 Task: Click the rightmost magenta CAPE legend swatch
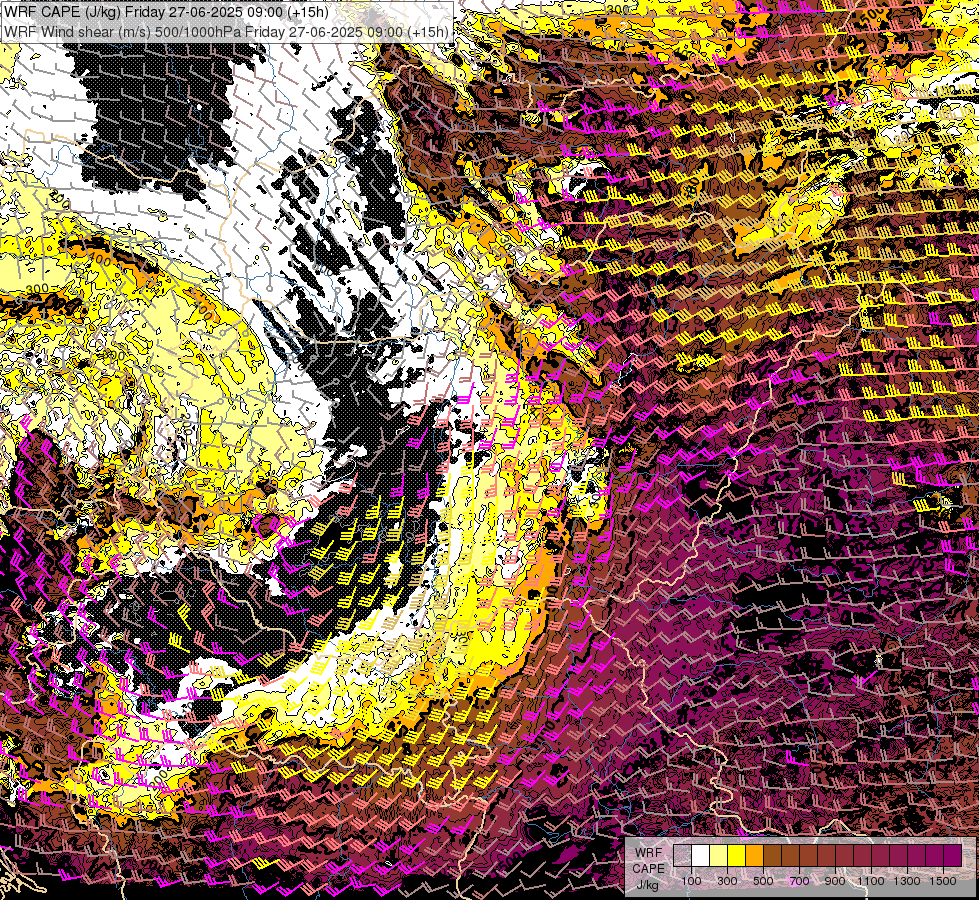(x=953, y=856)
